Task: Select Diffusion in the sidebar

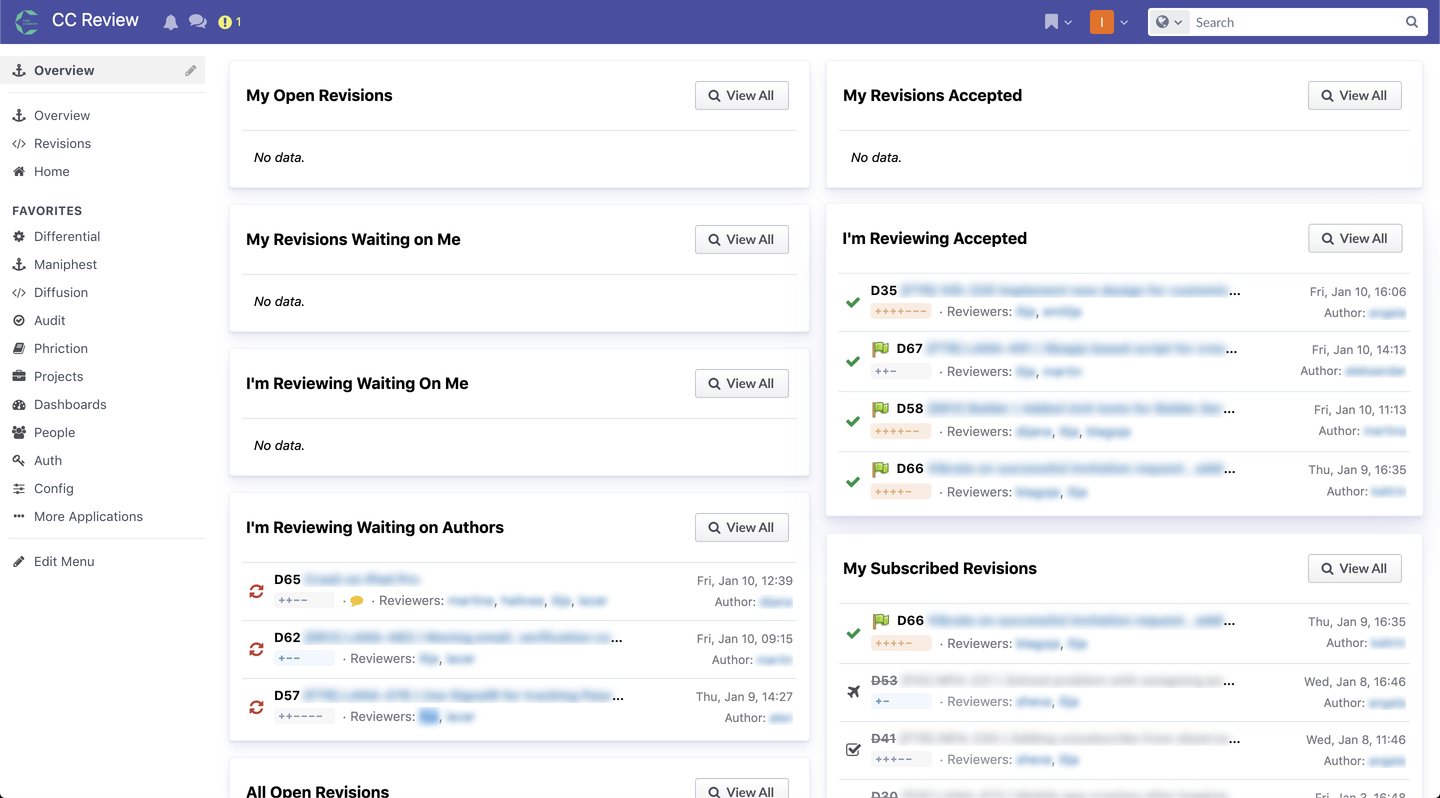Action: click(x=61, y=292)
